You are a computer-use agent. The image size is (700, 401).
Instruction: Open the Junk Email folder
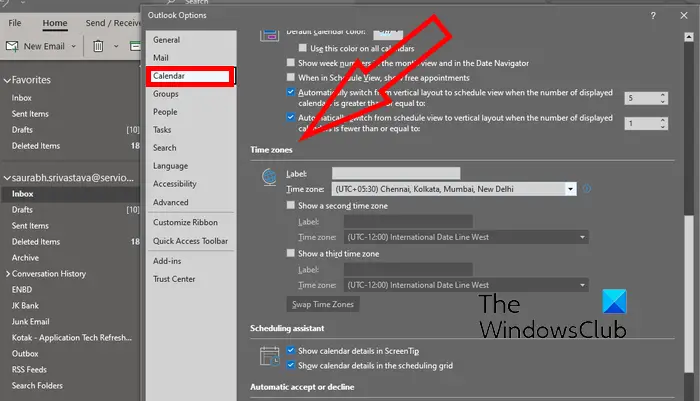click(30, 322)
